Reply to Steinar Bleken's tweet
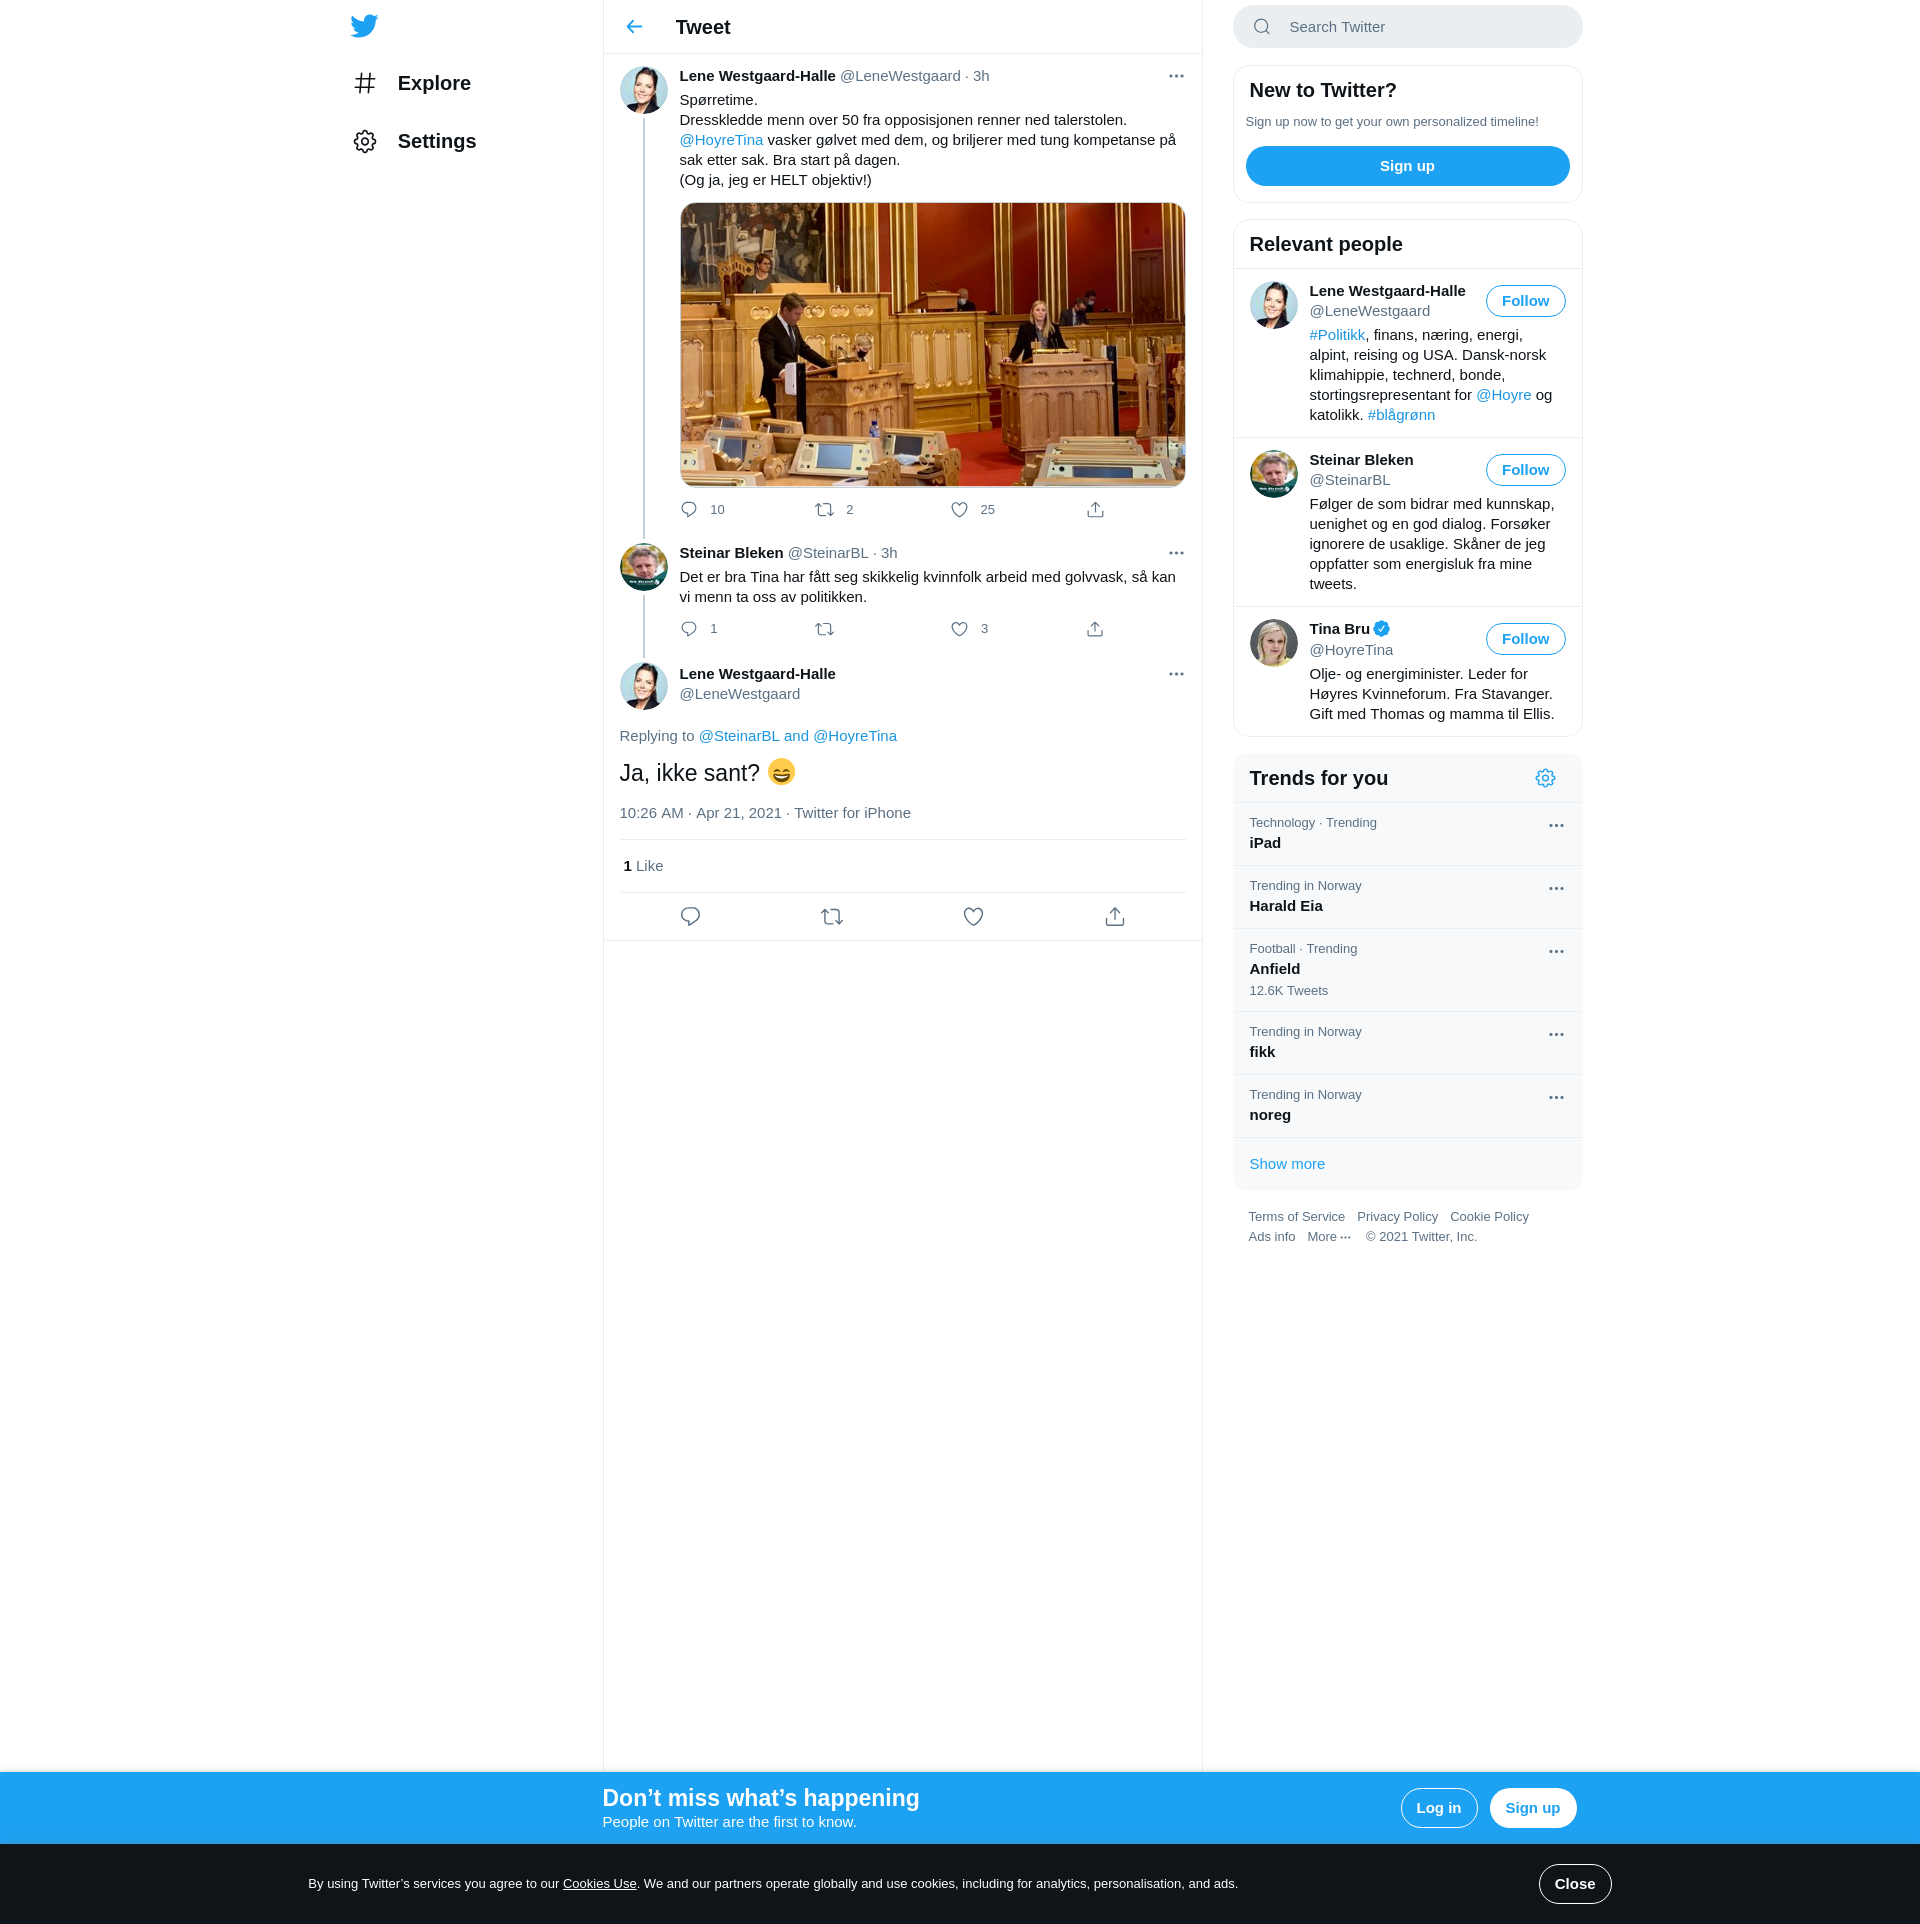This screenshot has height=1924, width=1920. coord(689,629)
